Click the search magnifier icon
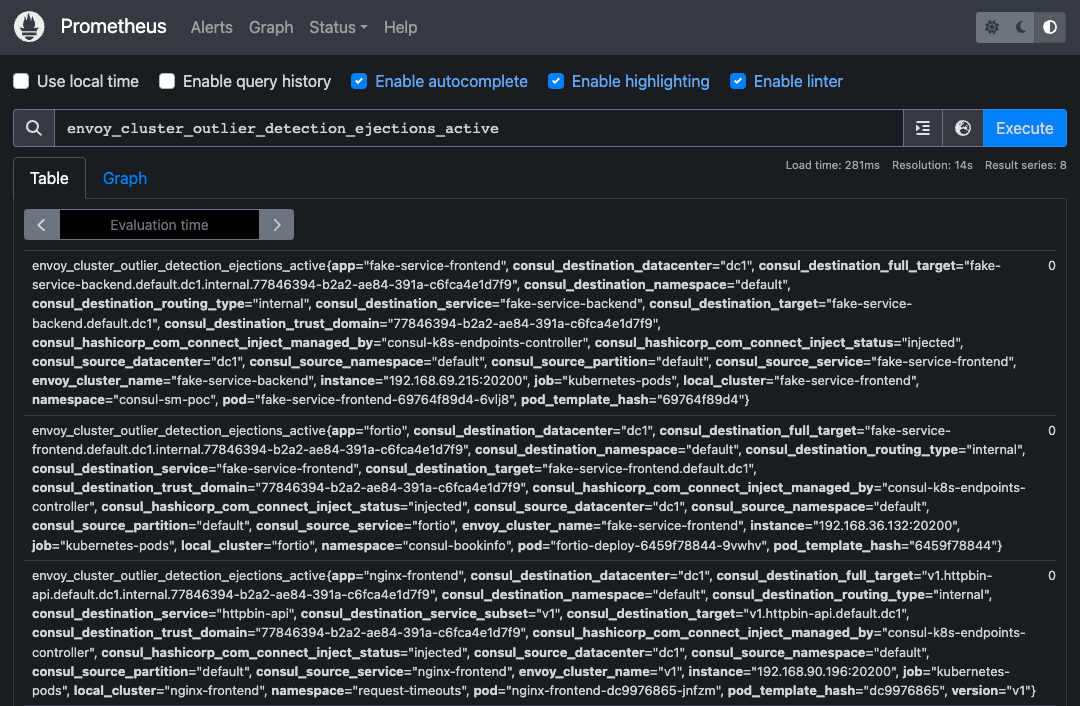 [33, 128]
